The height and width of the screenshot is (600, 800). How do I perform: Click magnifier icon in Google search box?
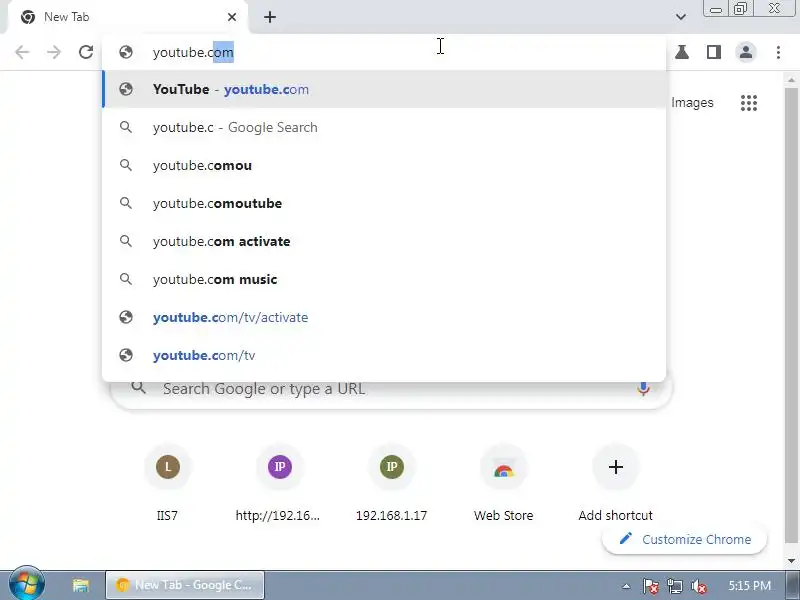(138, 388)
